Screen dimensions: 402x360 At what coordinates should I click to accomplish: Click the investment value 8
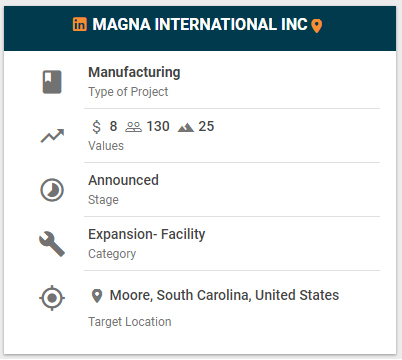113,127
